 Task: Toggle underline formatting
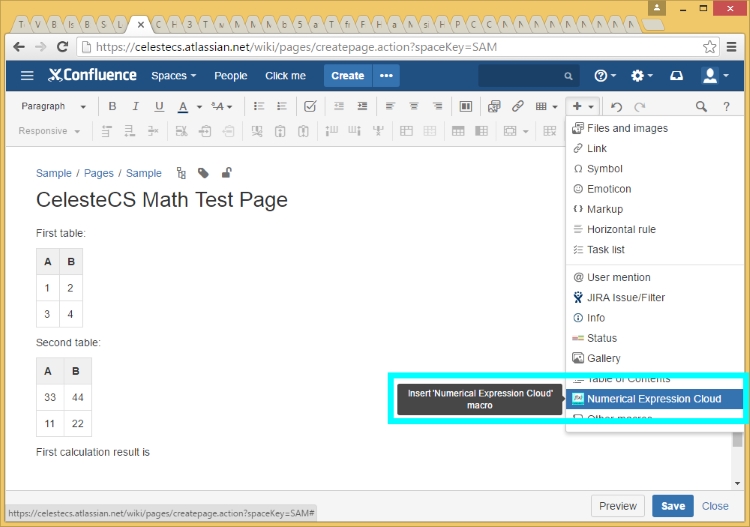coord(159,106)
